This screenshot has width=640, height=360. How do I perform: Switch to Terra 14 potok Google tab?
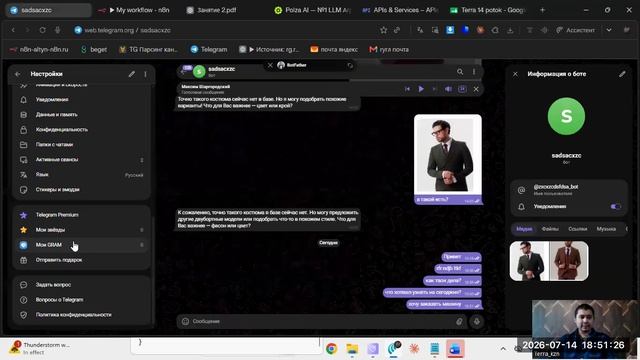(489, 10)
